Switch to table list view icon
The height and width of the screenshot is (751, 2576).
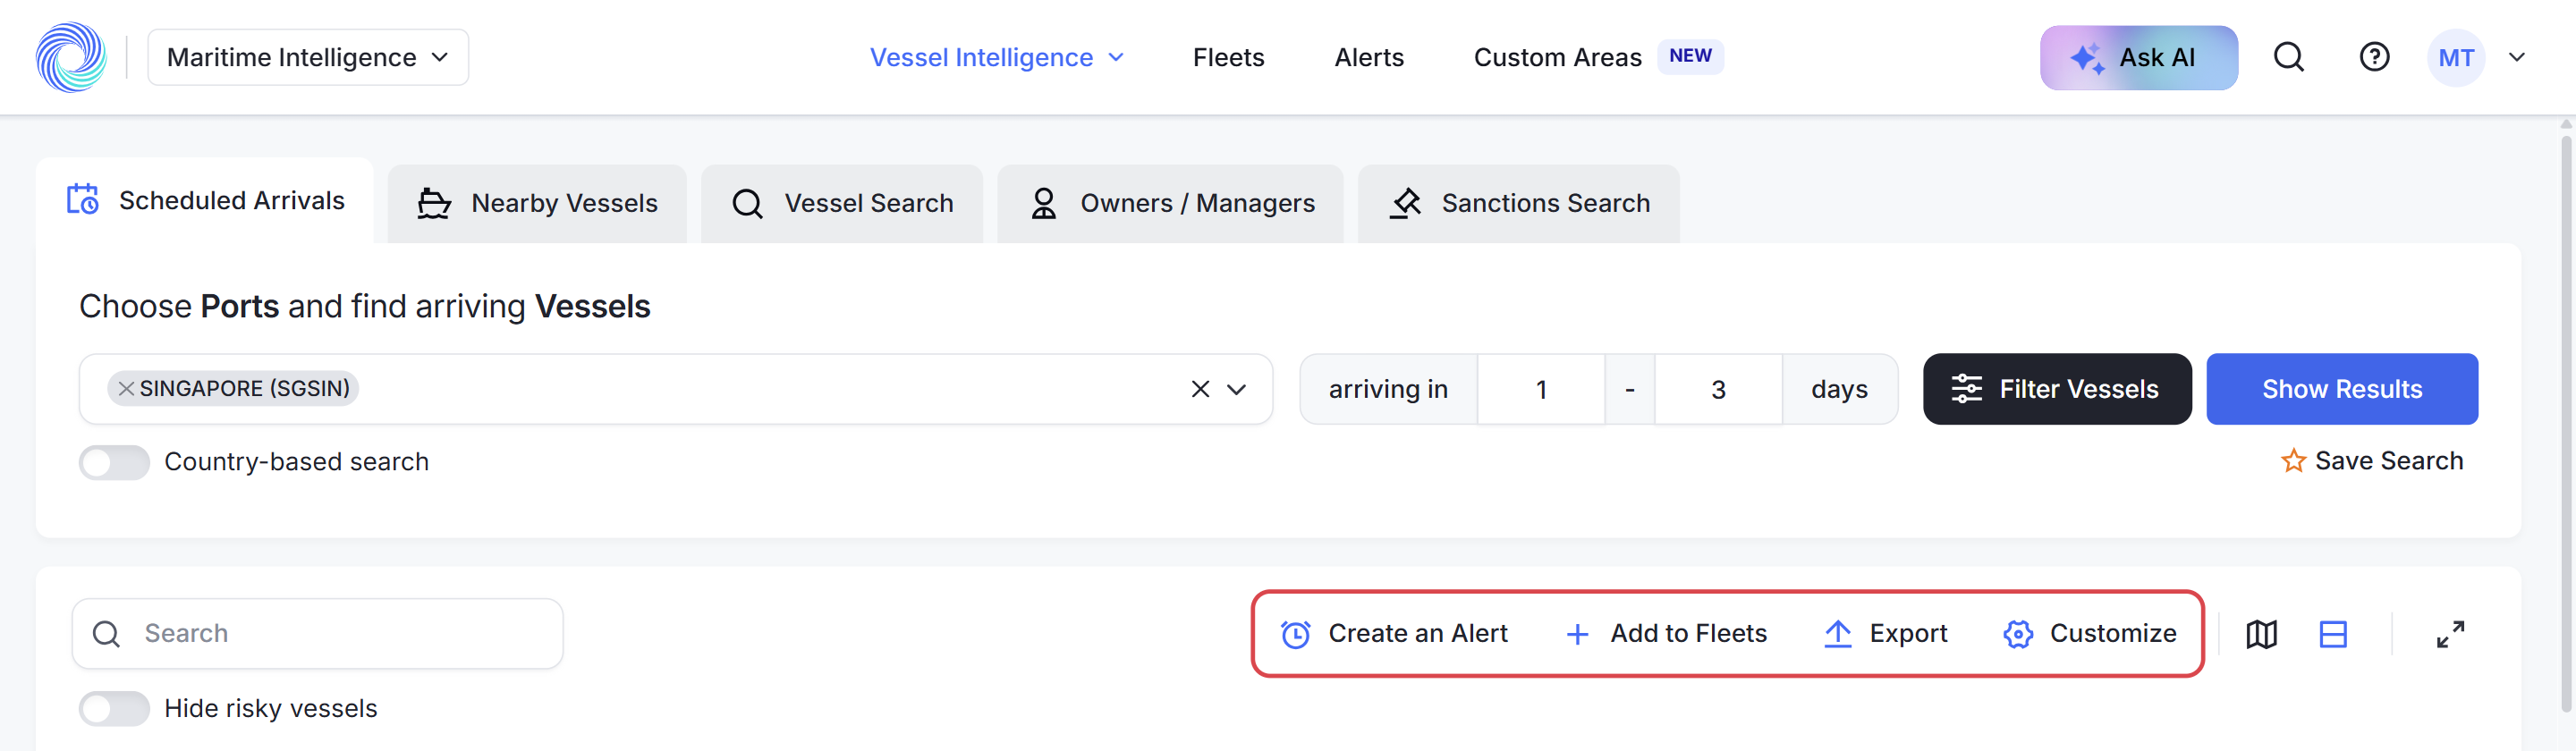click(2333, 634)
